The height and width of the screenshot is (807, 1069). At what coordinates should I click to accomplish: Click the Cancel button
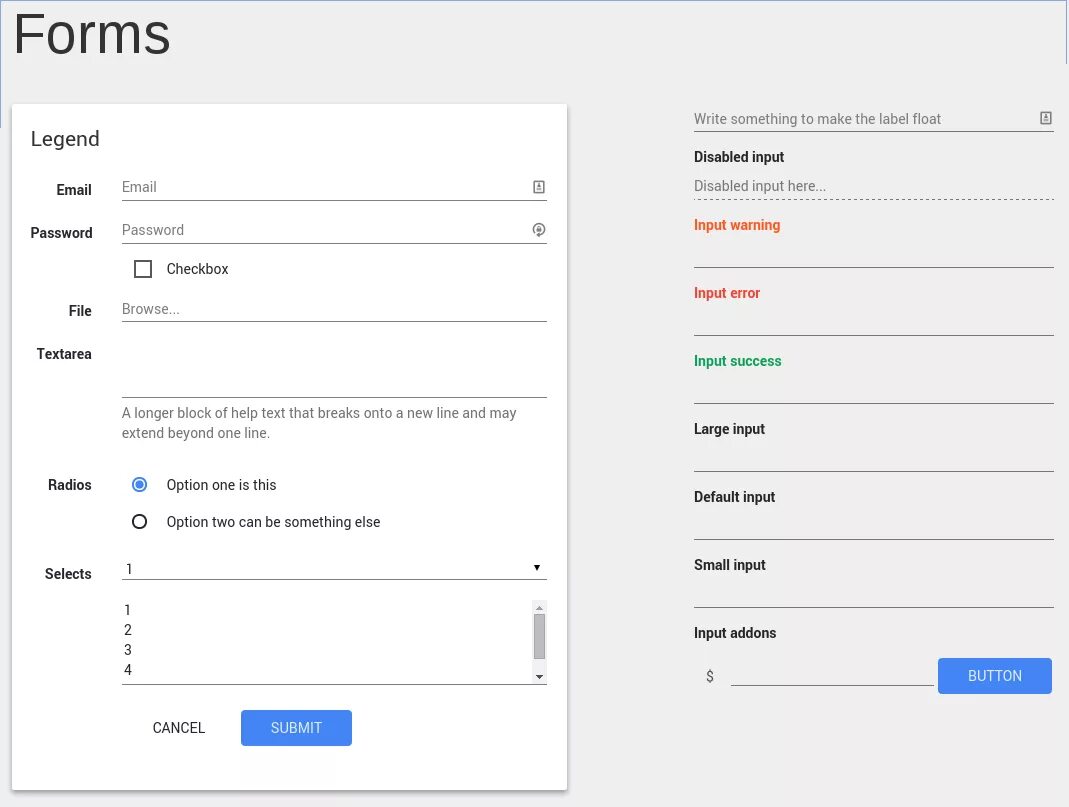[179, 728]
